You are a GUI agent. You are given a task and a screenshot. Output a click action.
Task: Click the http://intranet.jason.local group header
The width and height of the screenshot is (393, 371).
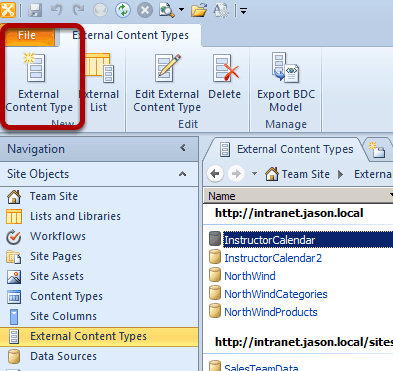click(x=289, y=213)
